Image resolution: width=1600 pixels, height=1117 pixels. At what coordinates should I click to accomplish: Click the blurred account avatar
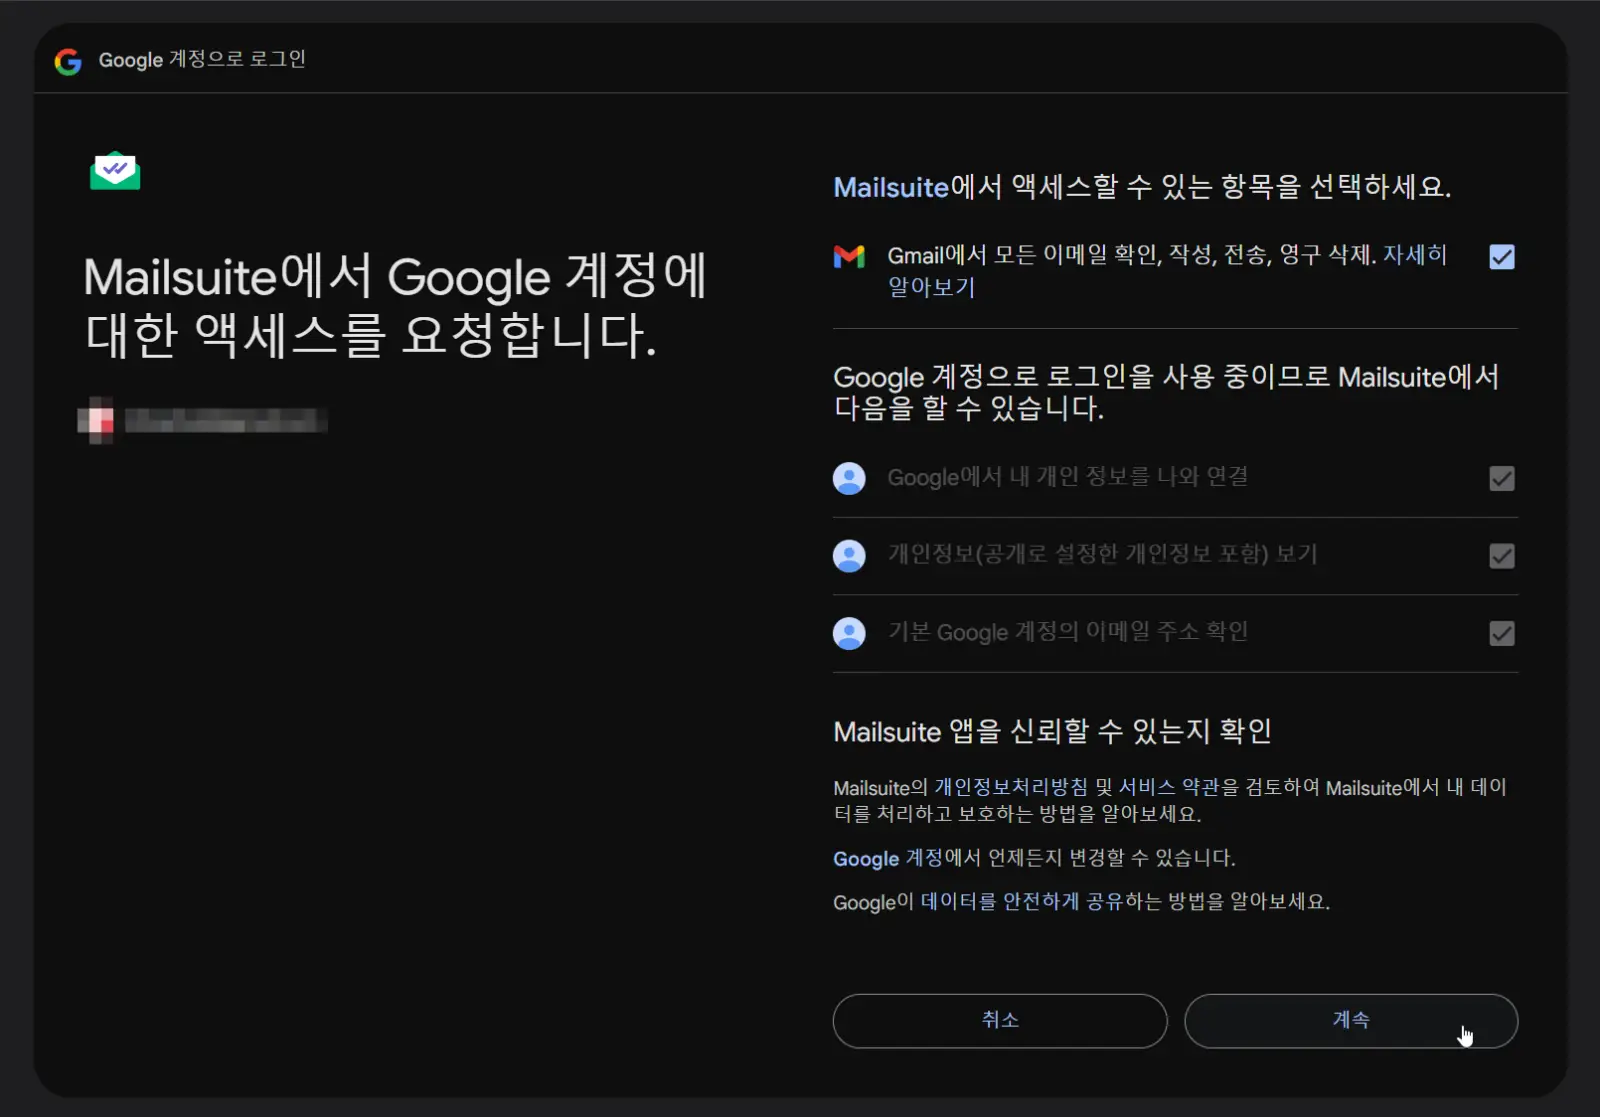(96, 420)
